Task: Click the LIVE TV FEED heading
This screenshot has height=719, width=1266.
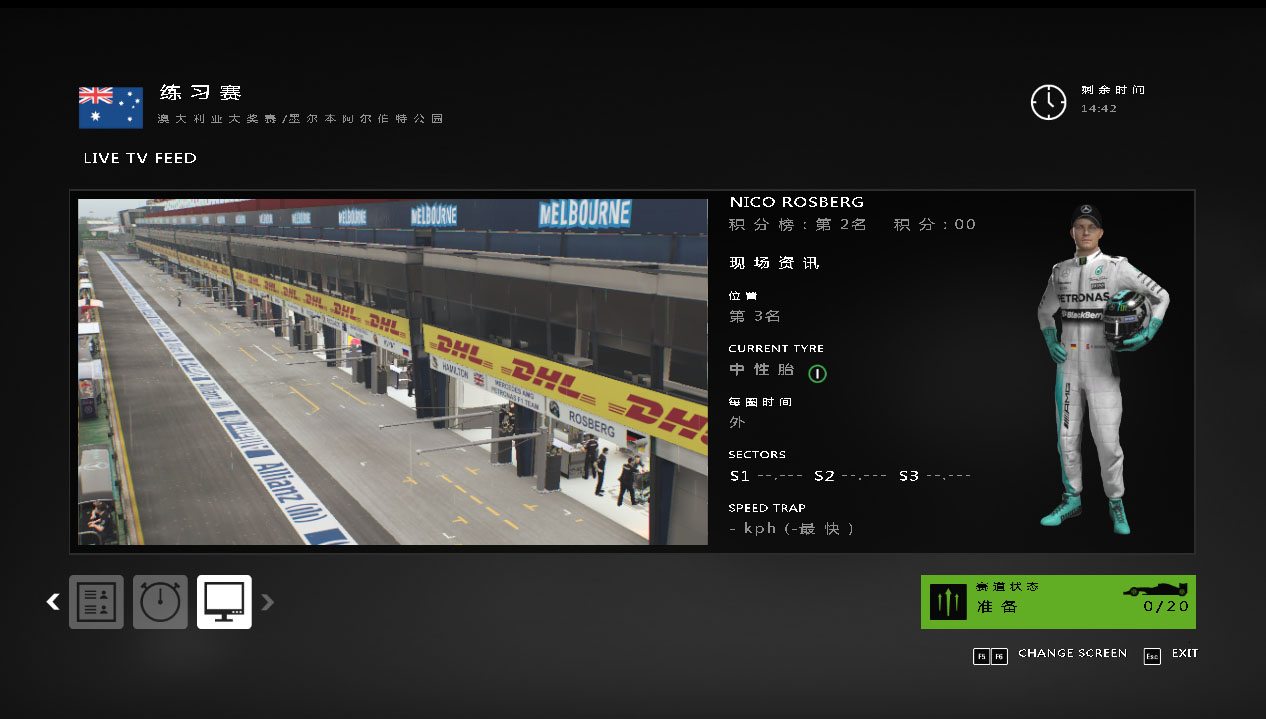Action: pyautogui.click(x=140, y=158)
